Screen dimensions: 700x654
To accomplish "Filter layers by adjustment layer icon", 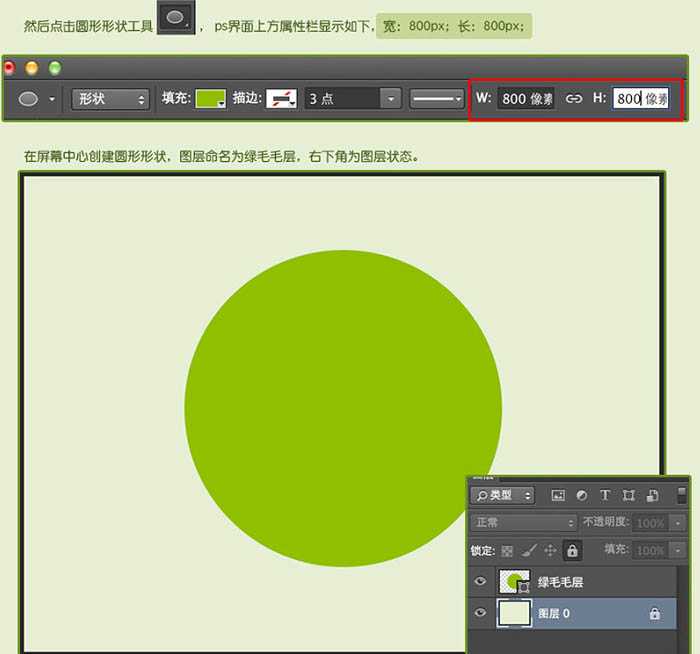I will (x=582, y=495).
